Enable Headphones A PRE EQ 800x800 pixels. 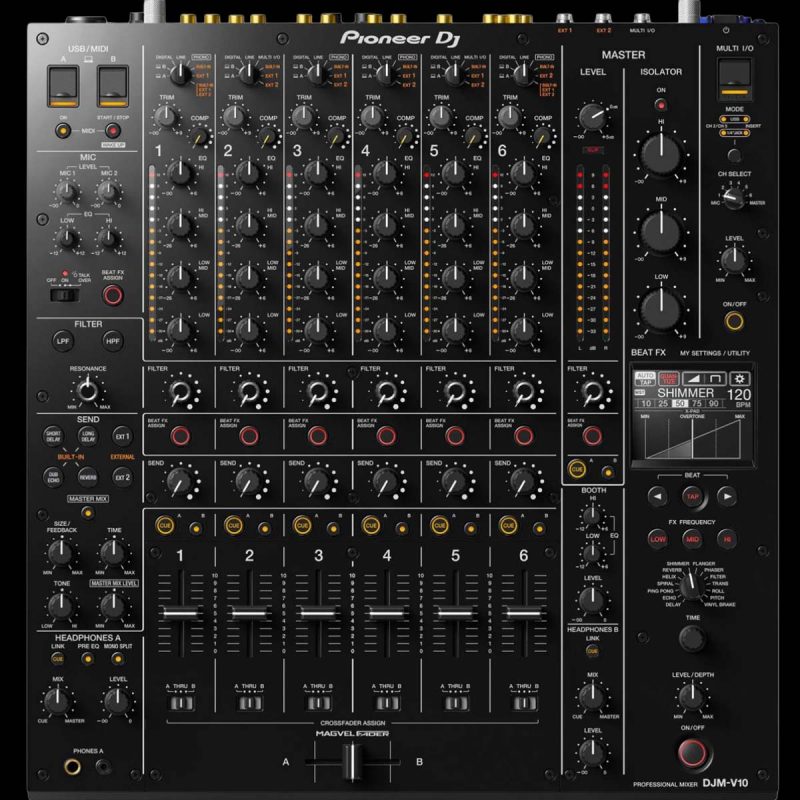click(x=88, y=659)
